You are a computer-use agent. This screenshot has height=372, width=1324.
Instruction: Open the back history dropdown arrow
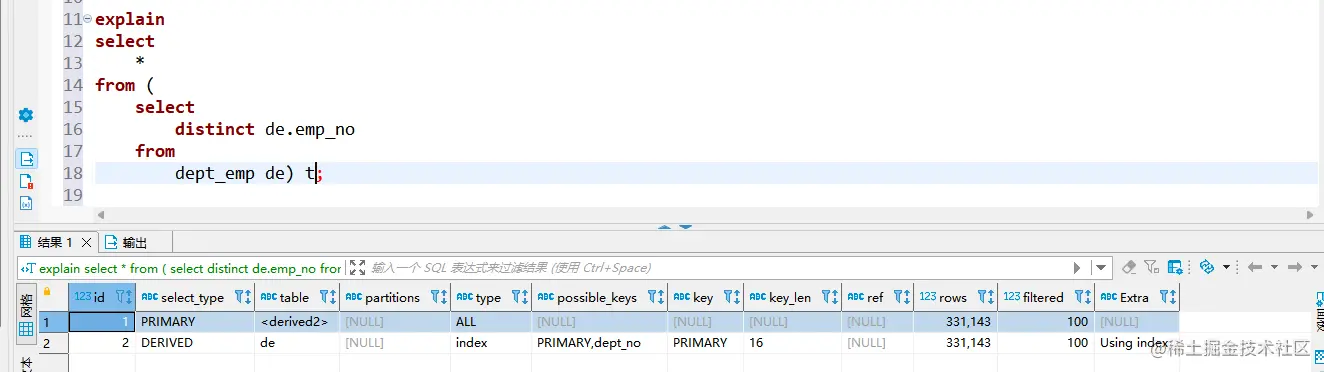coord(1274,268)
